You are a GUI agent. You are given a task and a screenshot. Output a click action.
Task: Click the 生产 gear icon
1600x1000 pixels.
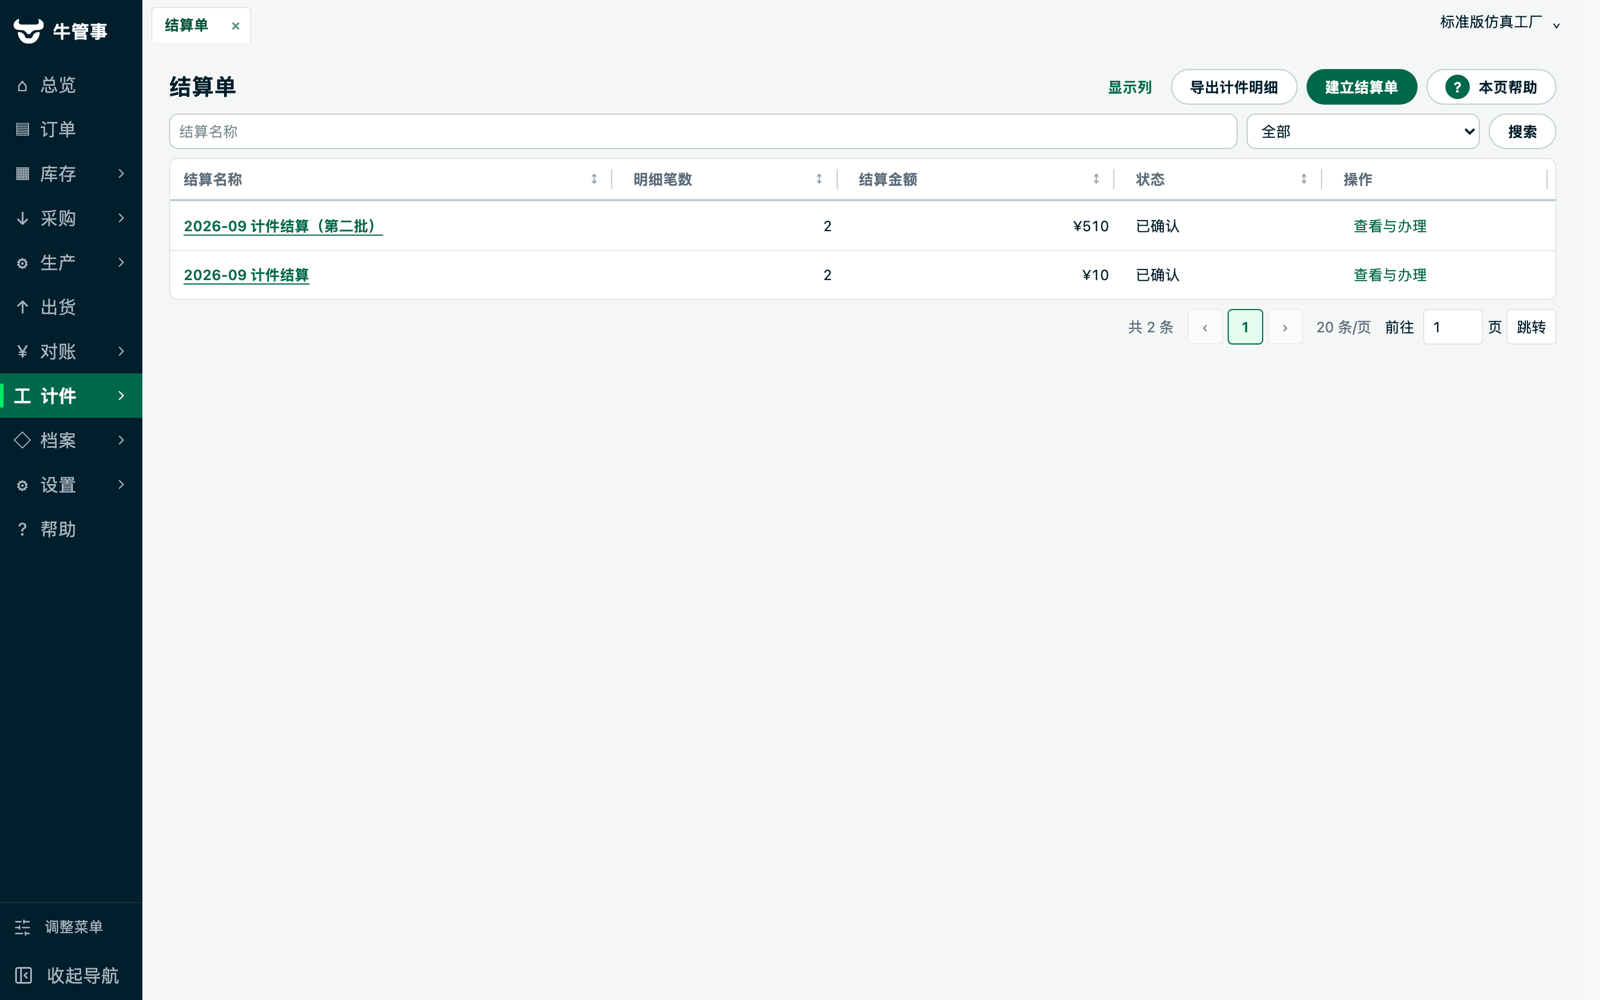coord(22,263)
